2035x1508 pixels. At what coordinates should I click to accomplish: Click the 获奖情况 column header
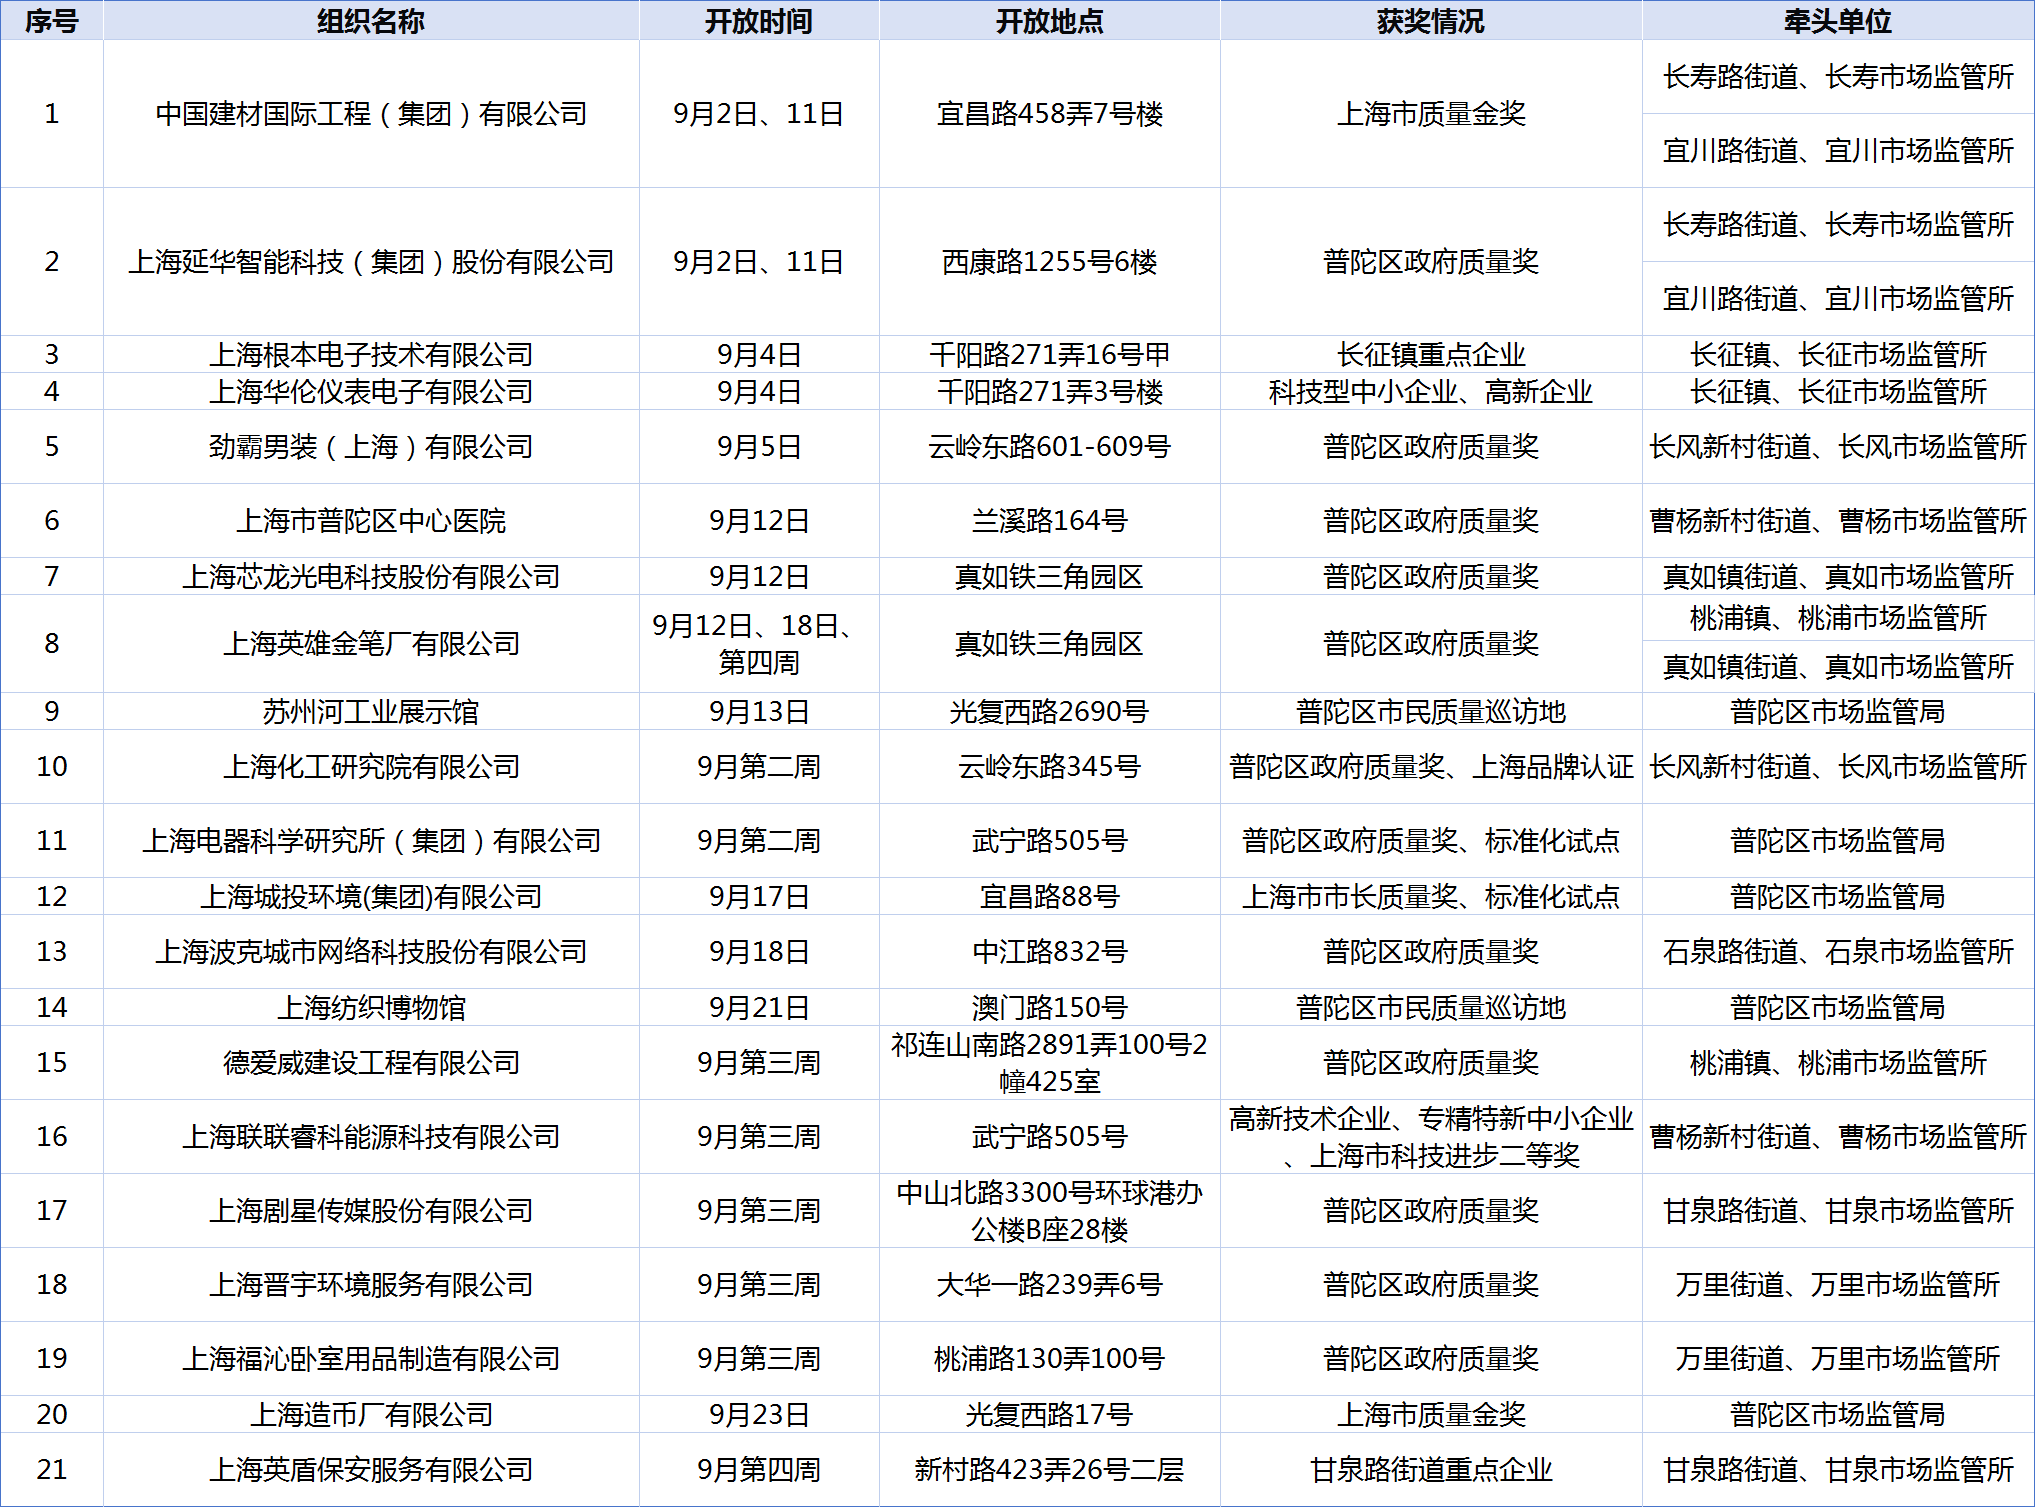tap(1430, 21)
